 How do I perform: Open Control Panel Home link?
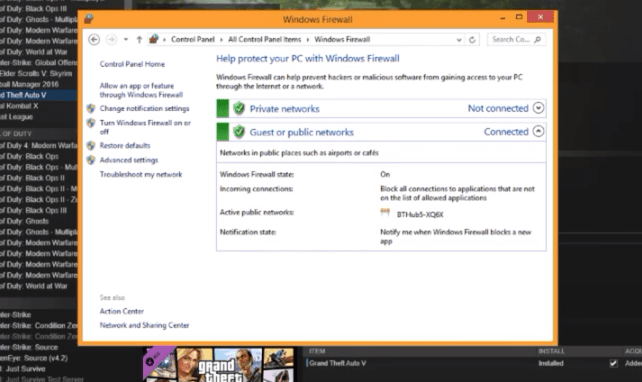pyautogui.click(x=132, y=64)
